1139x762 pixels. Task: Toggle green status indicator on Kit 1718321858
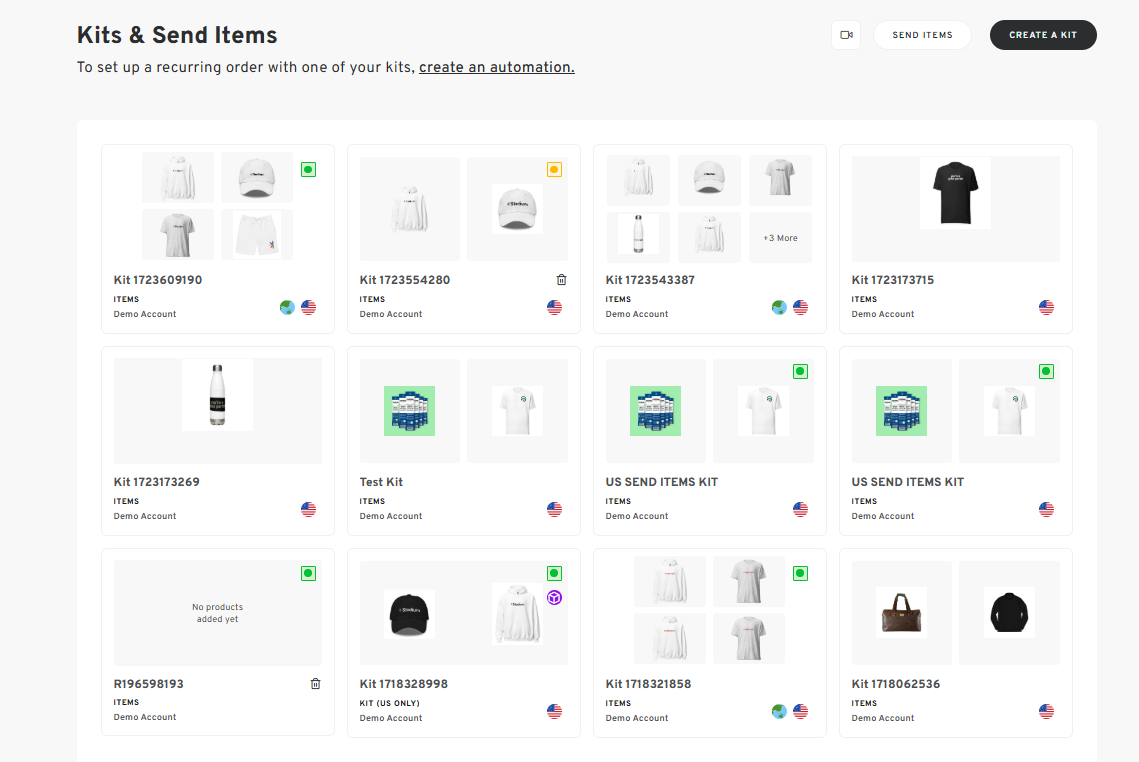pos(800,574)
